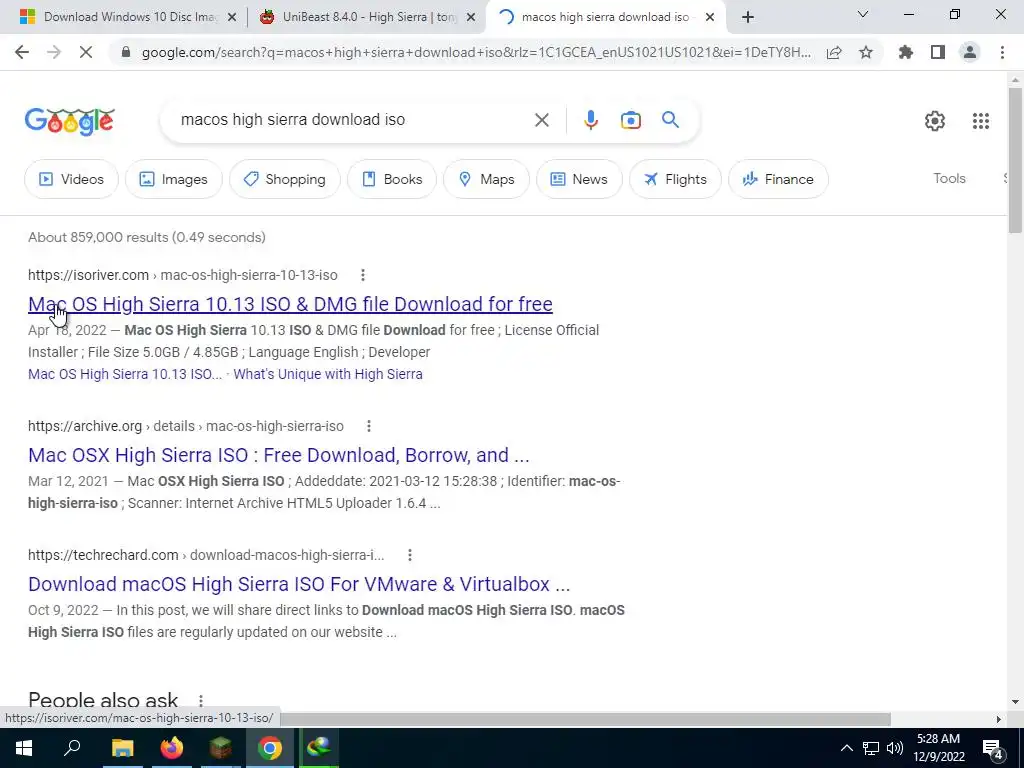Open the search Tools options

coord(949,178)
